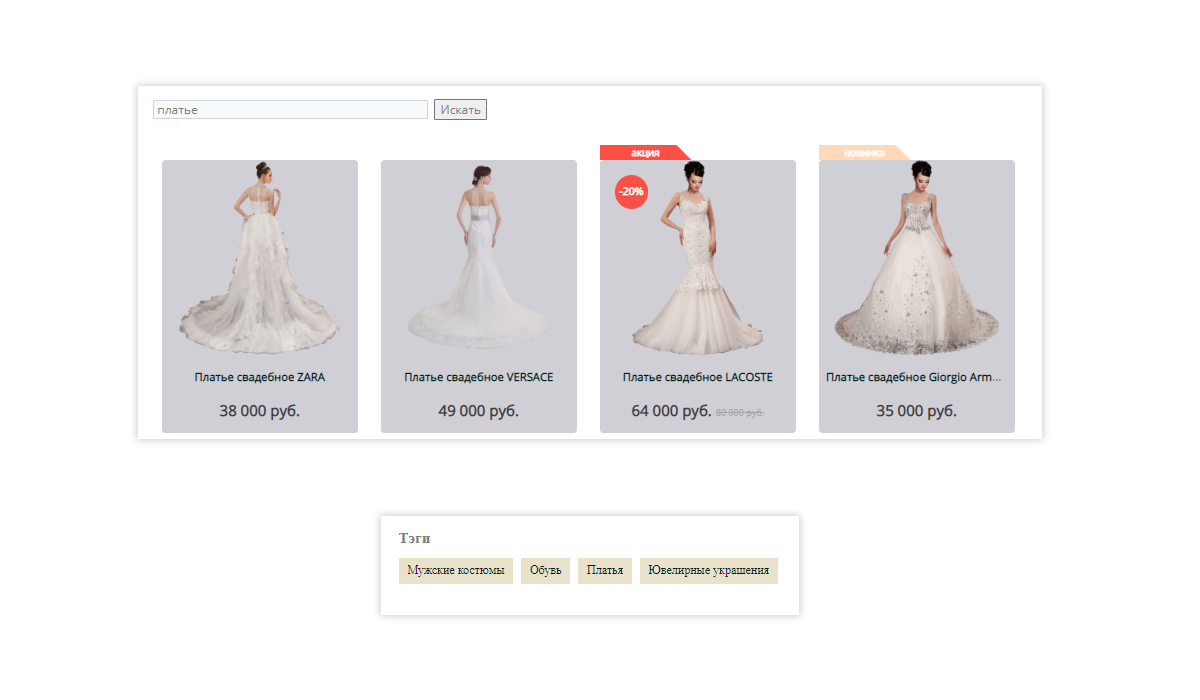Click the red -20% discount badge
1200x700 pixels.
(x=631, y=191)
